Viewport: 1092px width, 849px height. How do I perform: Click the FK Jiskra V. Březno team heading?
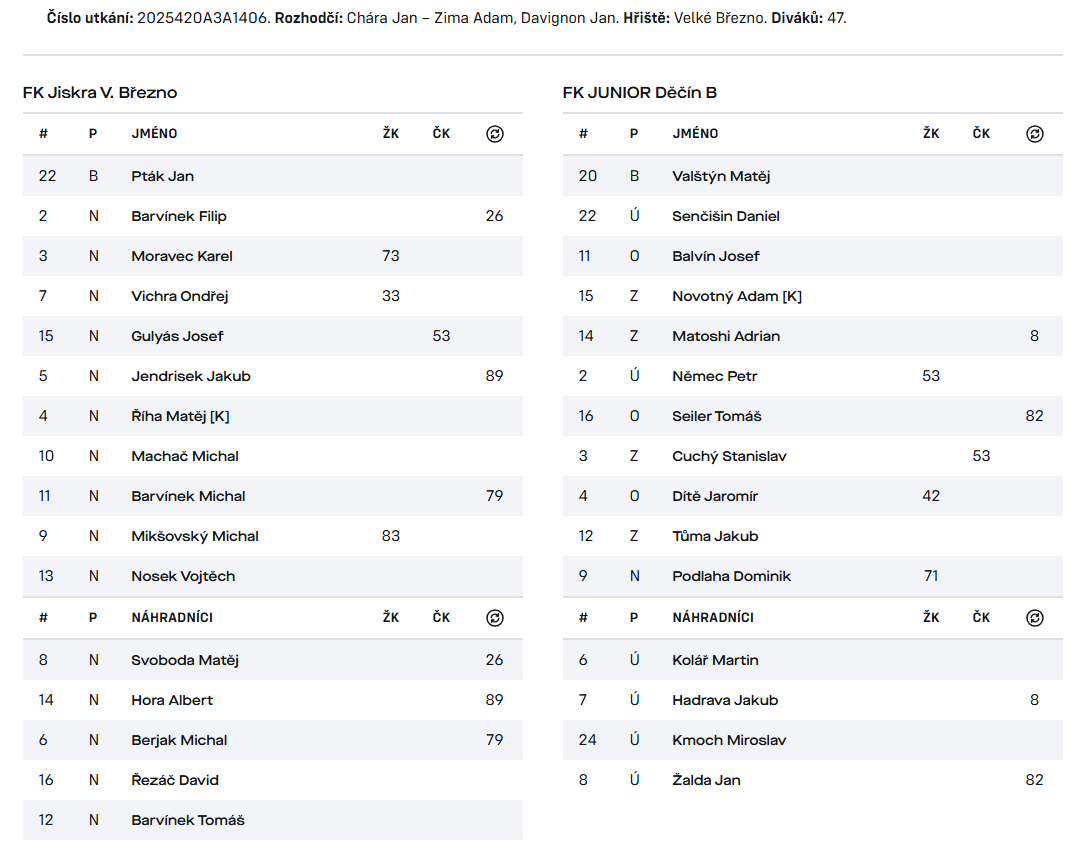(x=100, y=93)
